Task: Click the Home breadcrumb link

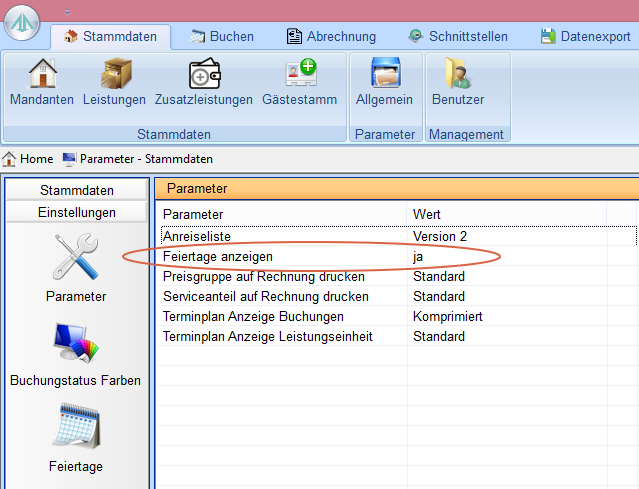Action: (28, 159)
